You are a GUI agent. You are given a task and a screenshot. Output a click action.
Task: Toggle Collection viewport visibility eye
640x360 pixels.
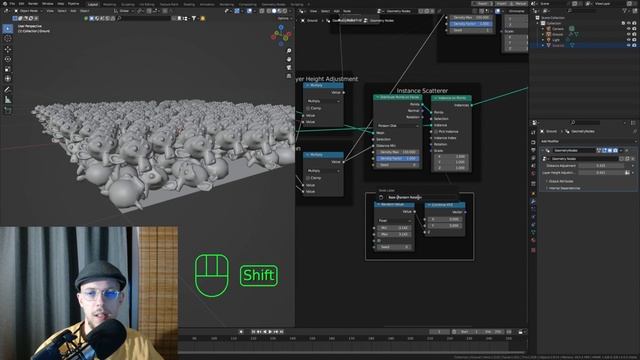629,23
